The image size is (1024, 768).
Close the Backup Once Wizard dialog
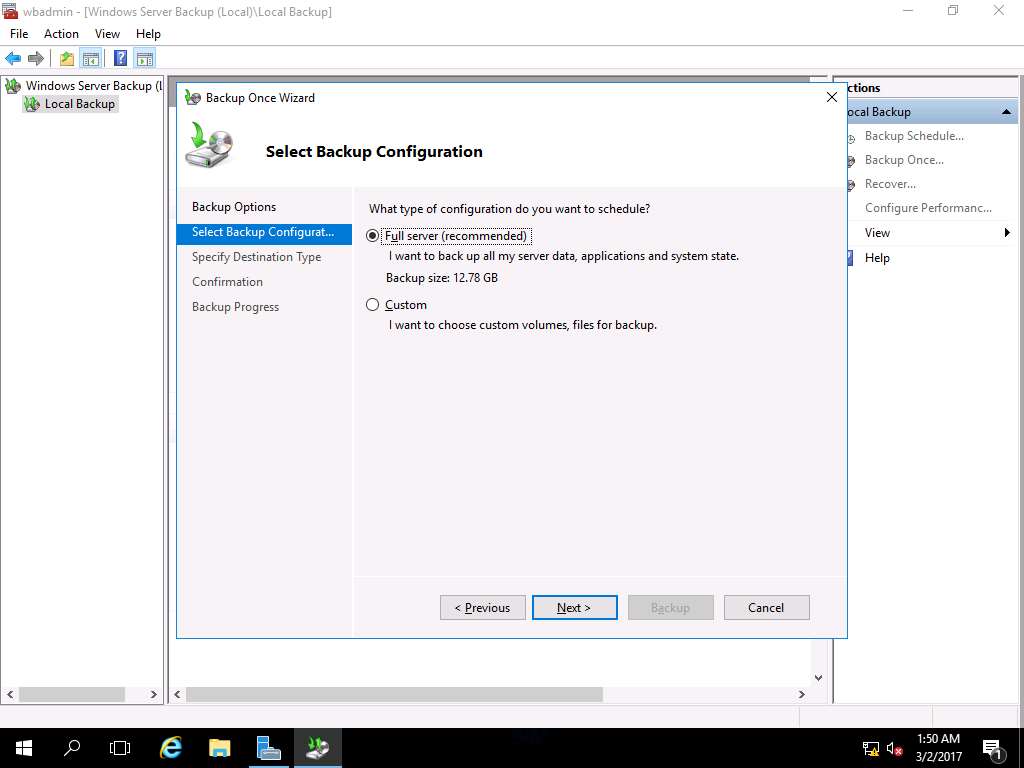point(831,97)
